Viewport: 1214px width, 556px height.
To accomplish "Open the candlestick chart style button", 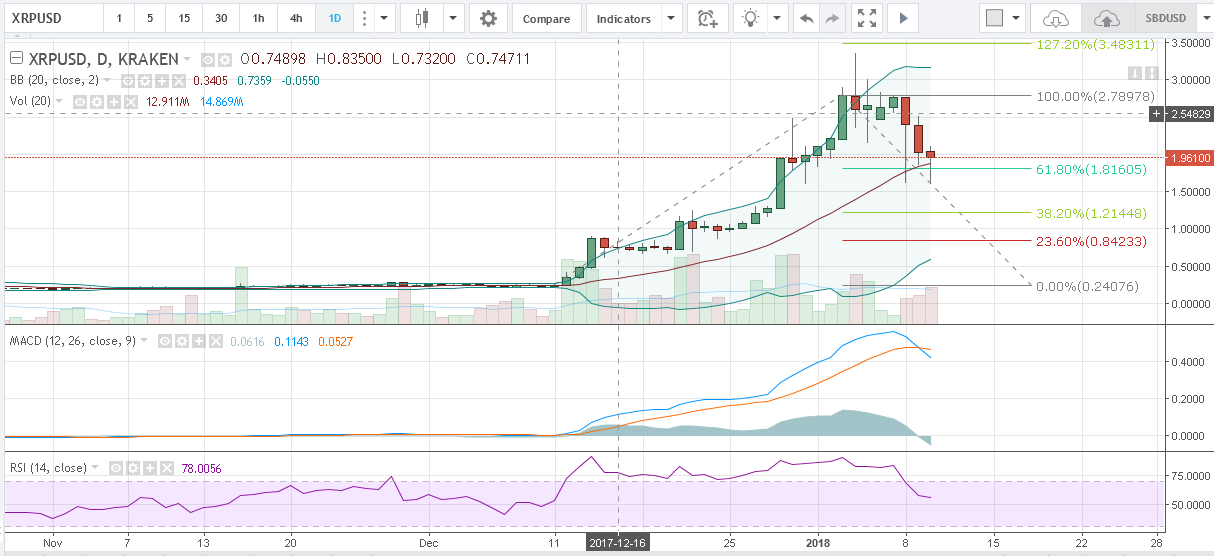I will pyautogui.click(x=421, y=18).
